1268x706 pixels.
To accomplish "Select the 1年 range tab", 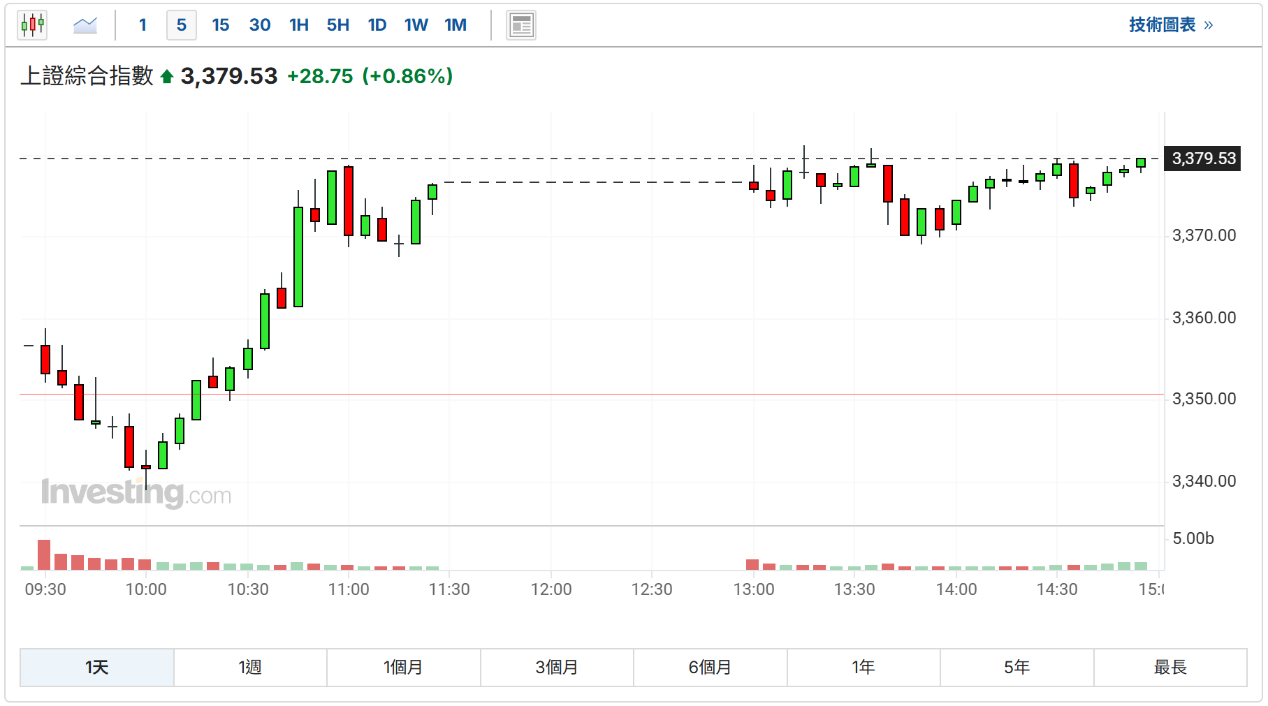I will pyautogui.click(x=863, y=667).
